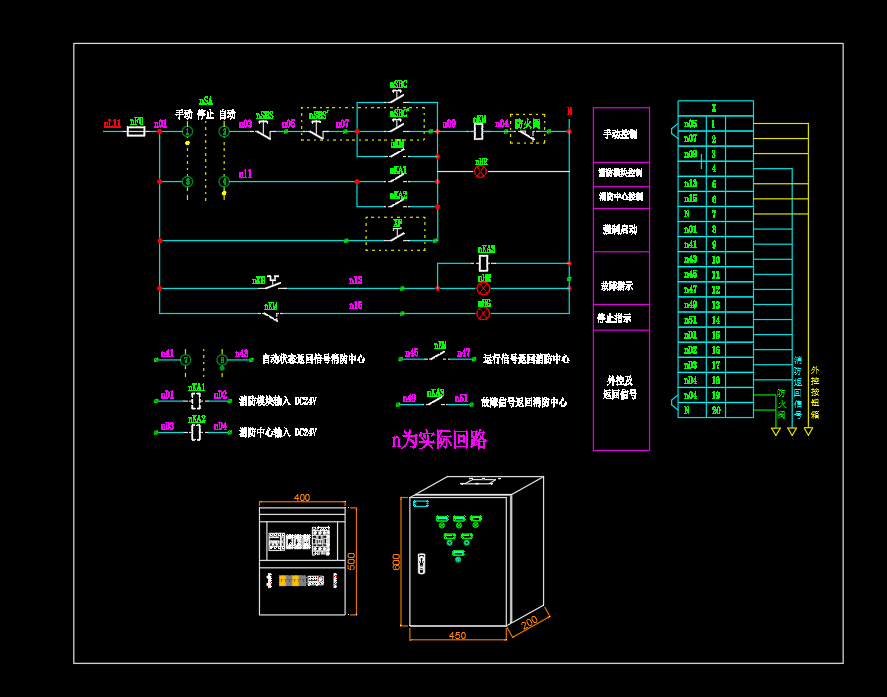Click the magenta n为实际回路 note
Image resolution: width=887 pixels, height=697 pixels.
tap(439, 440)
